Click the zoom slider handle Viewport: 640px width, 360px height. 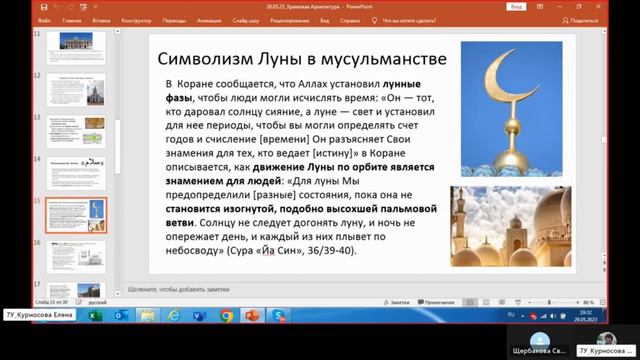(x=549, y=302)
